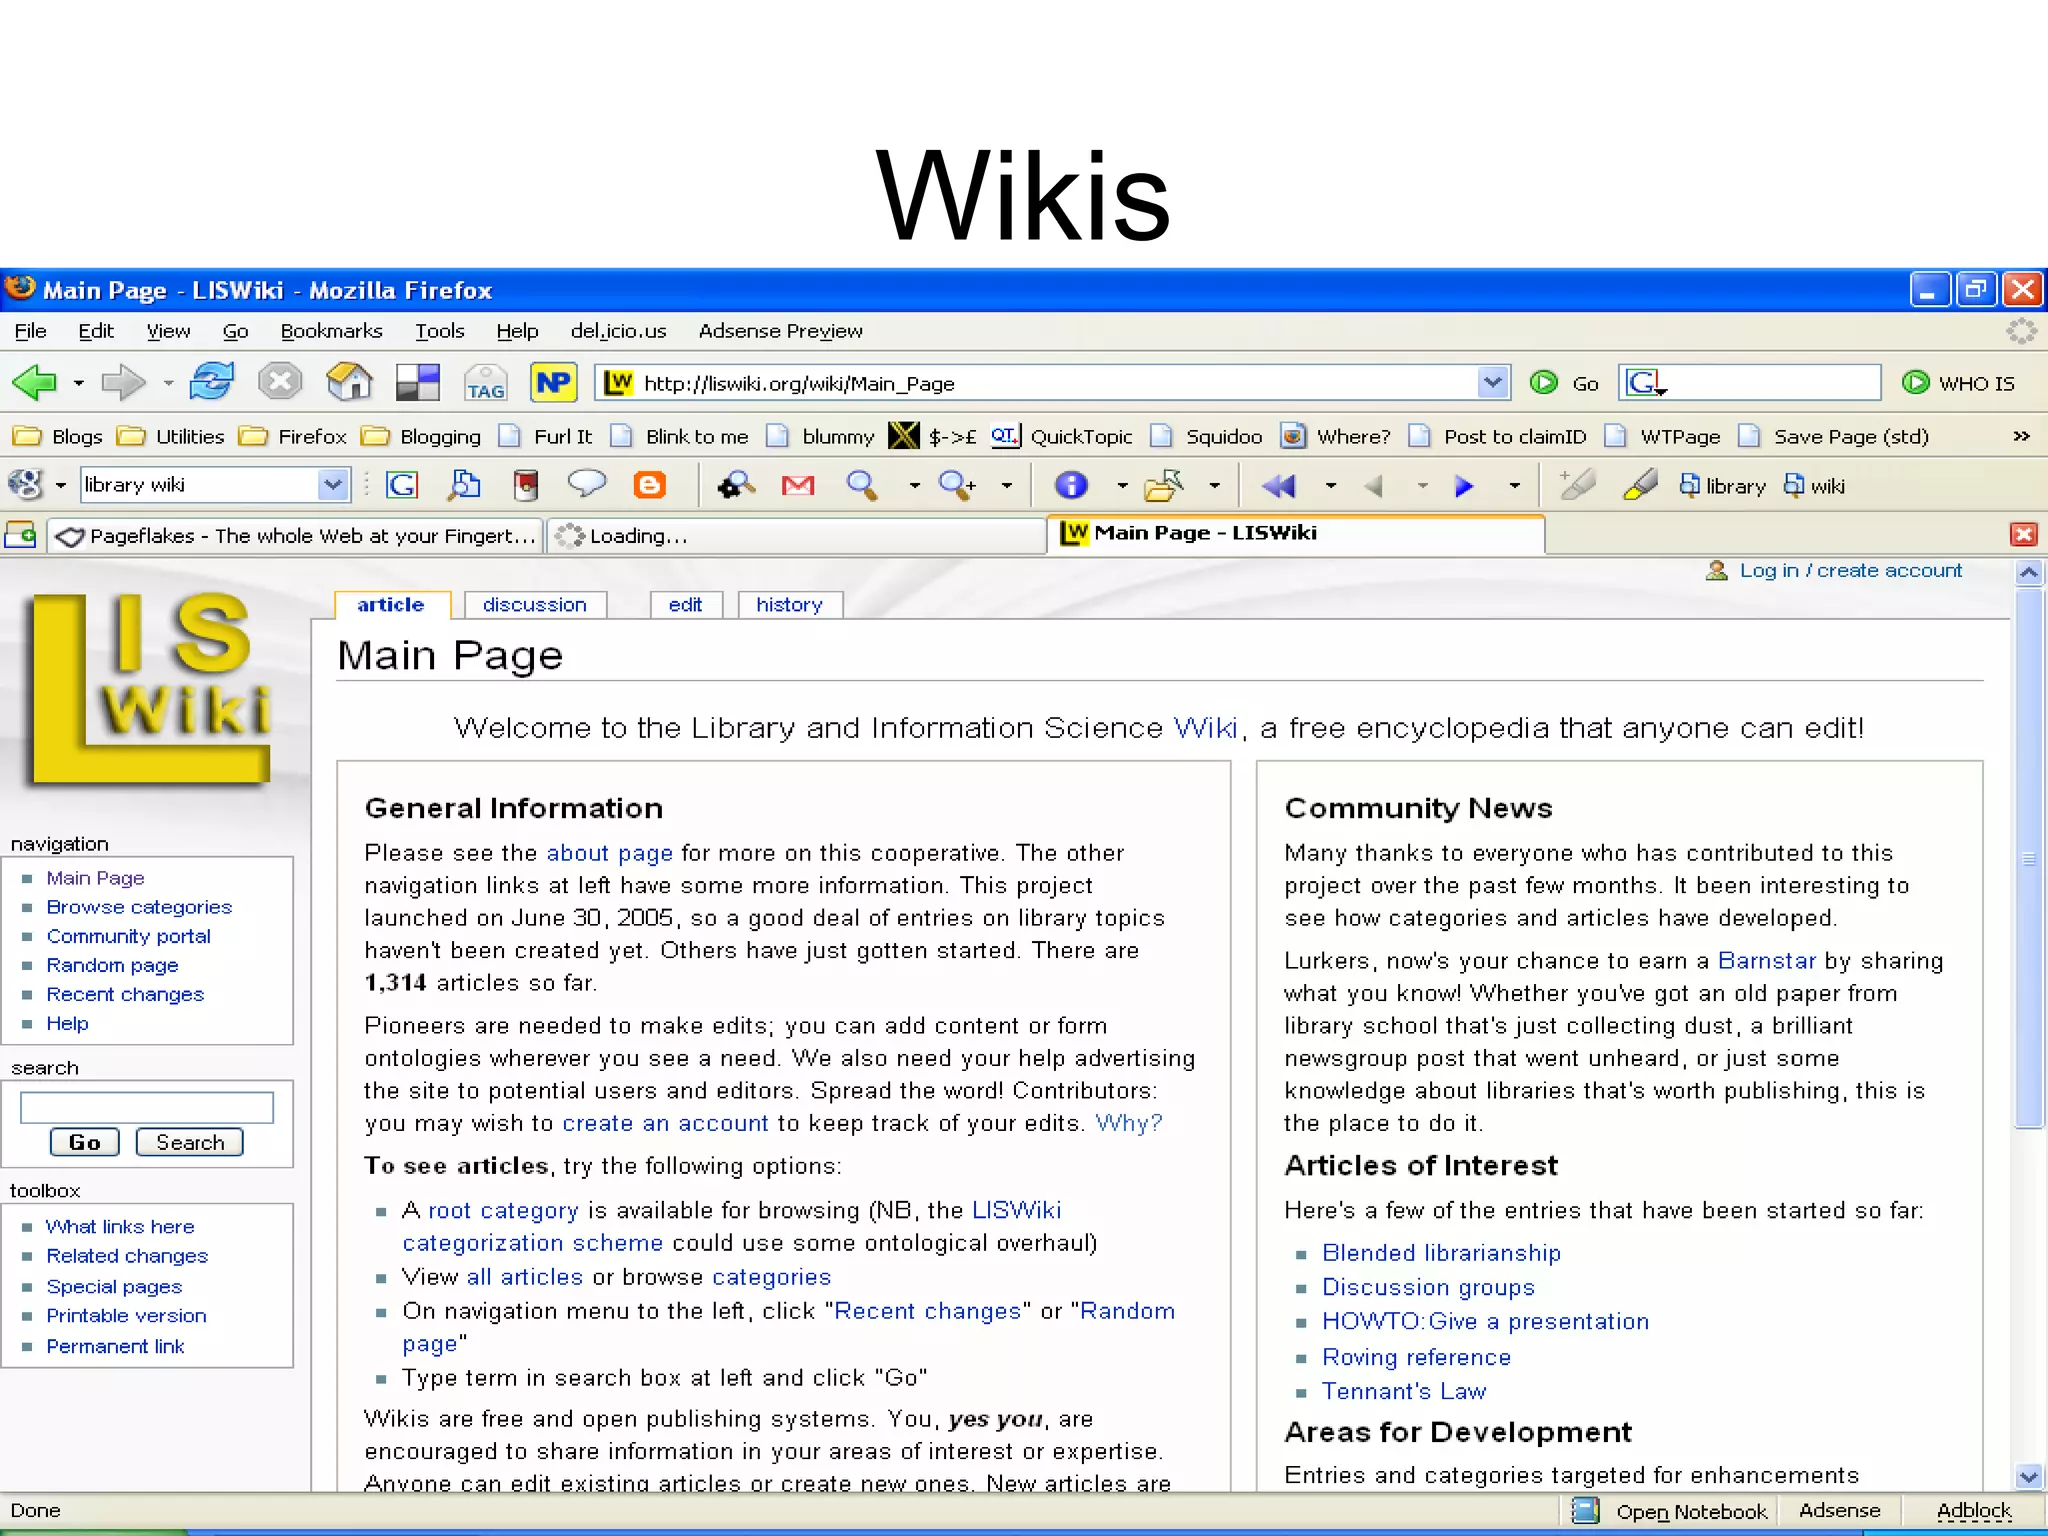Click the user icon beside Log in

[x=1717, y=570]
